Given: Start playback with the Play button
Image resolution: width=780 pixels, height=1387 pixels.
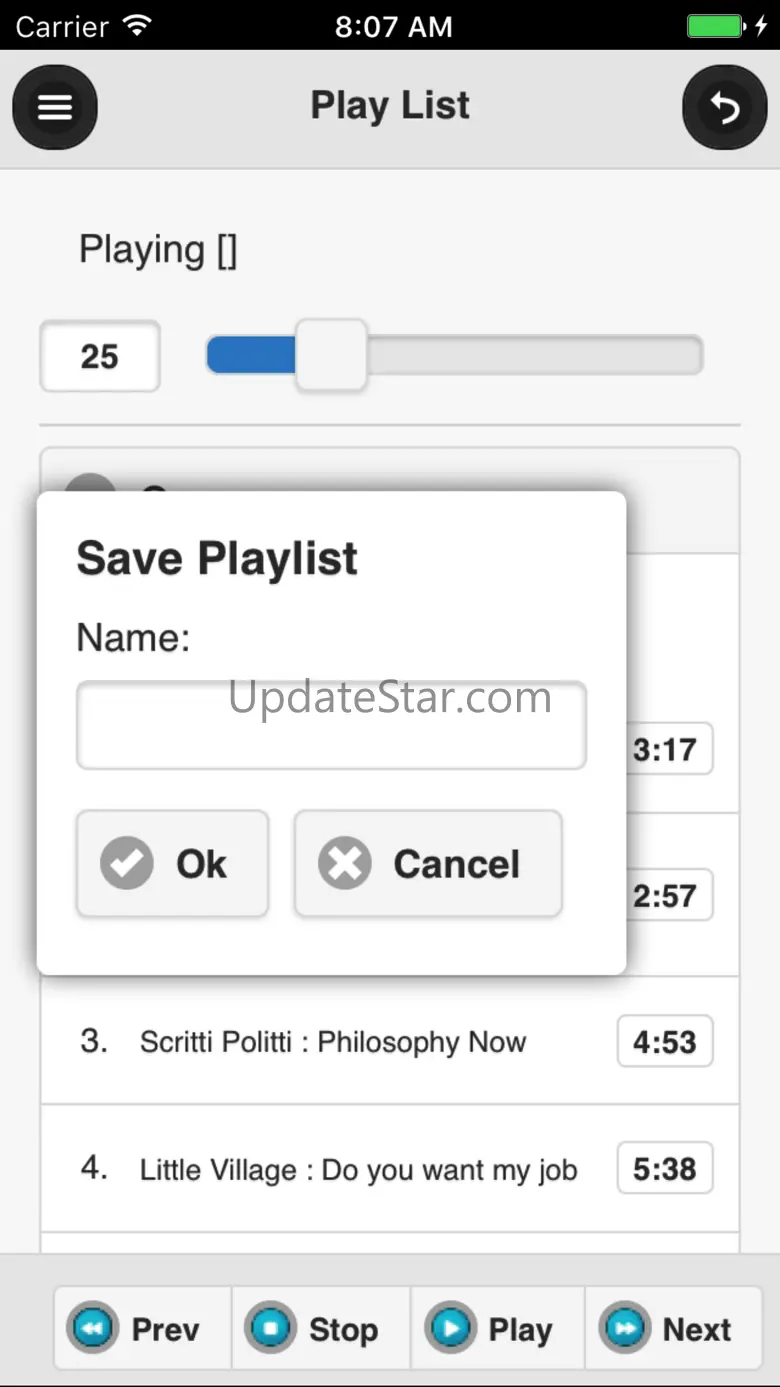Looking at the screenshot, I should click(497, 1328).
